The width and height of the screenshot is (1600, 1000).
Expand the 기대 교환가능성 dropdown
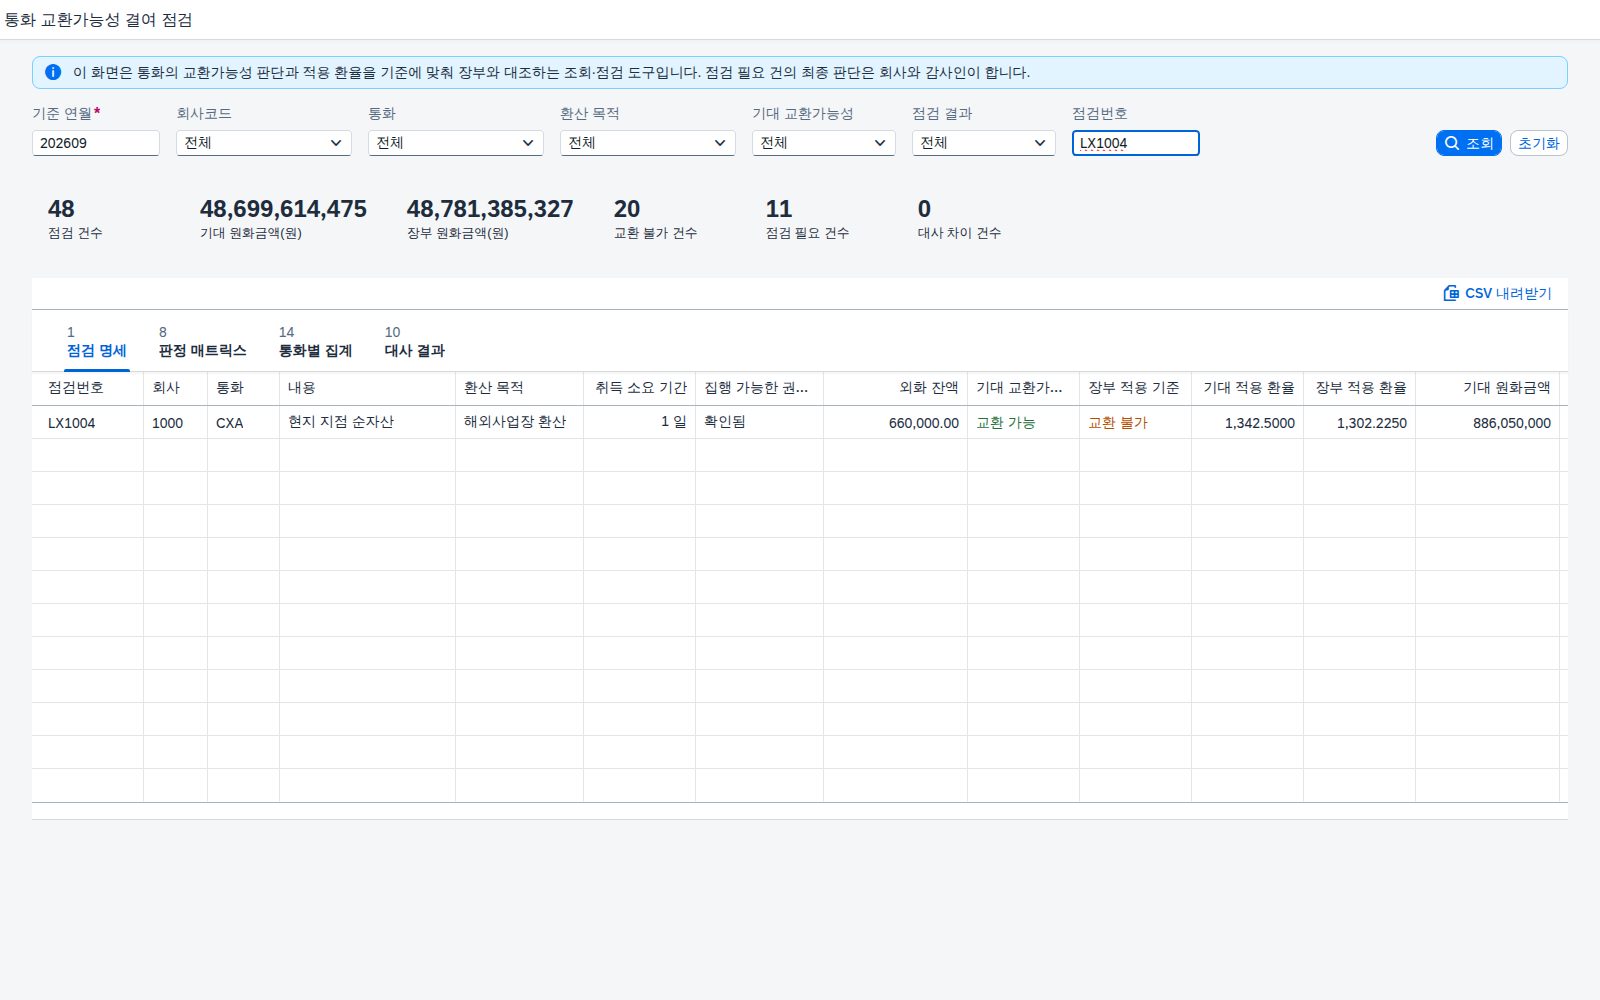[824, 143]
